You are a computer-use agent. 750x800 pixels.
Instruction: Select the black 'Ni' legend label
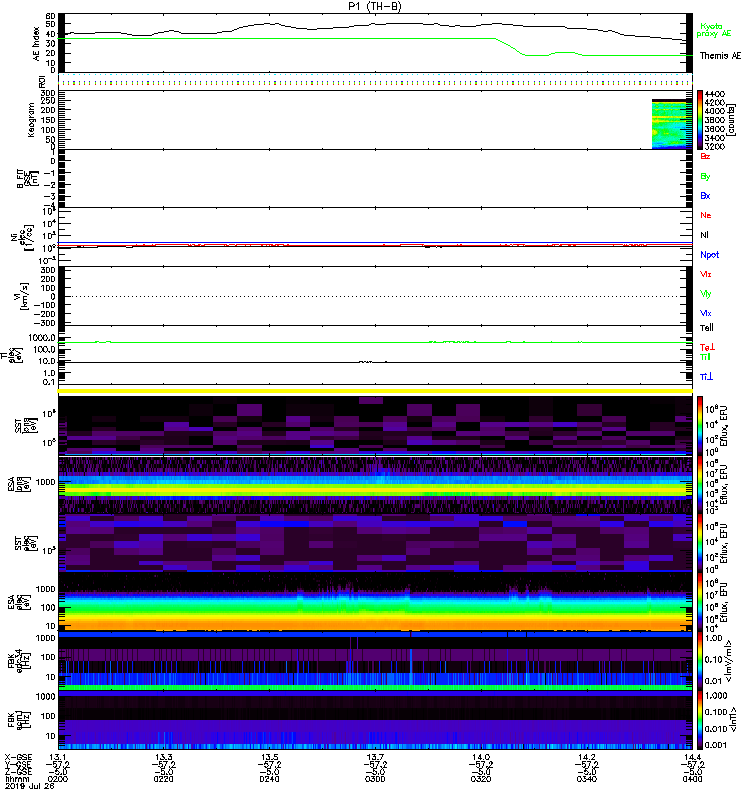pyautogui.click(x=704, y=235)
